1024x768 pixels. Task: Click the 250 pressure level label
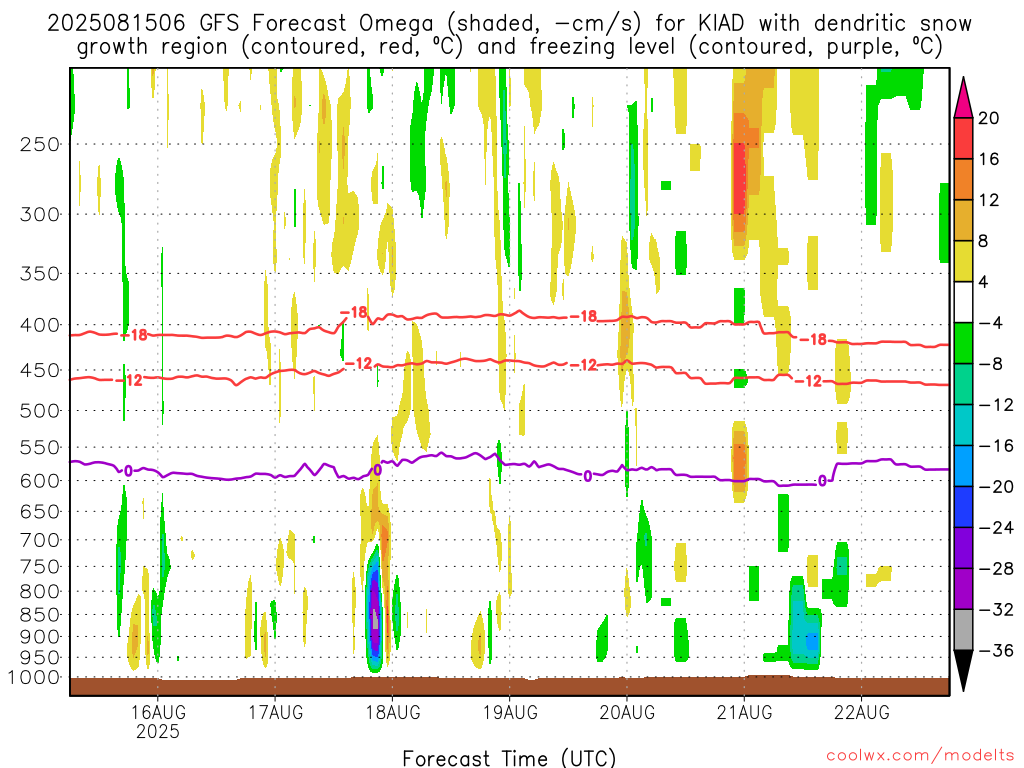40,144
